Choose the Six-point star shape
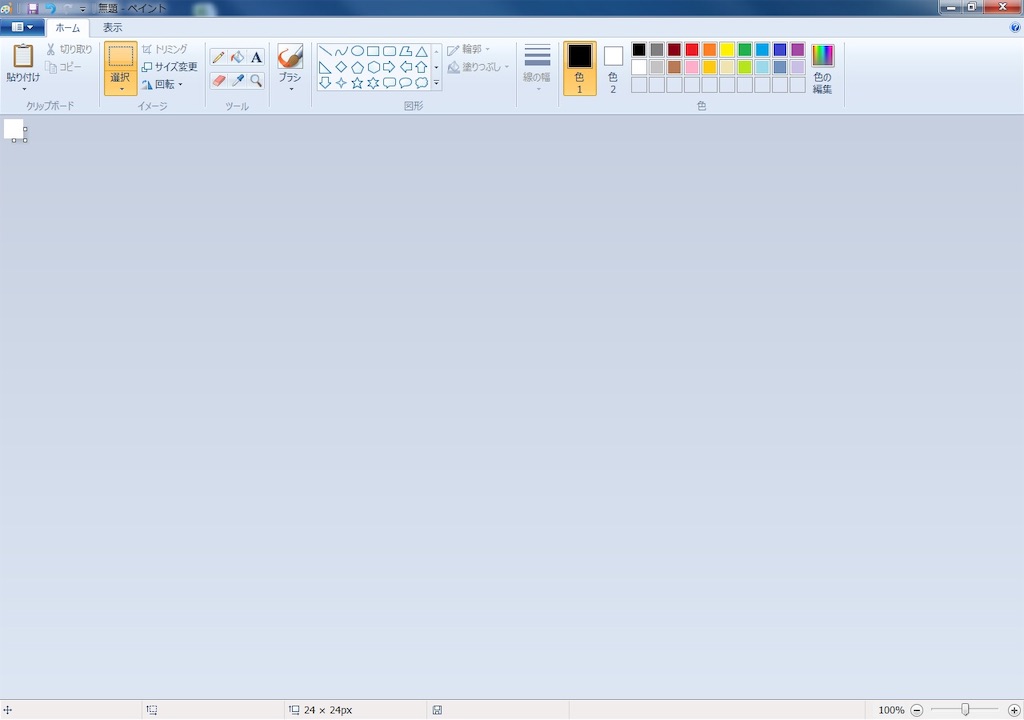1024x720 pixels. [x=373, y=82]
